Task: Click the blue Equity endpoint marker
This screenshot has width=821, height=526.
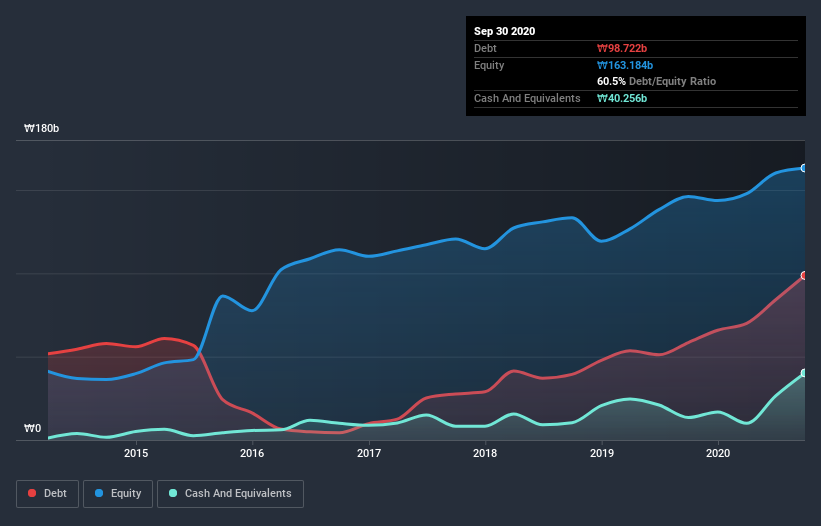Action: pos(804,168)
